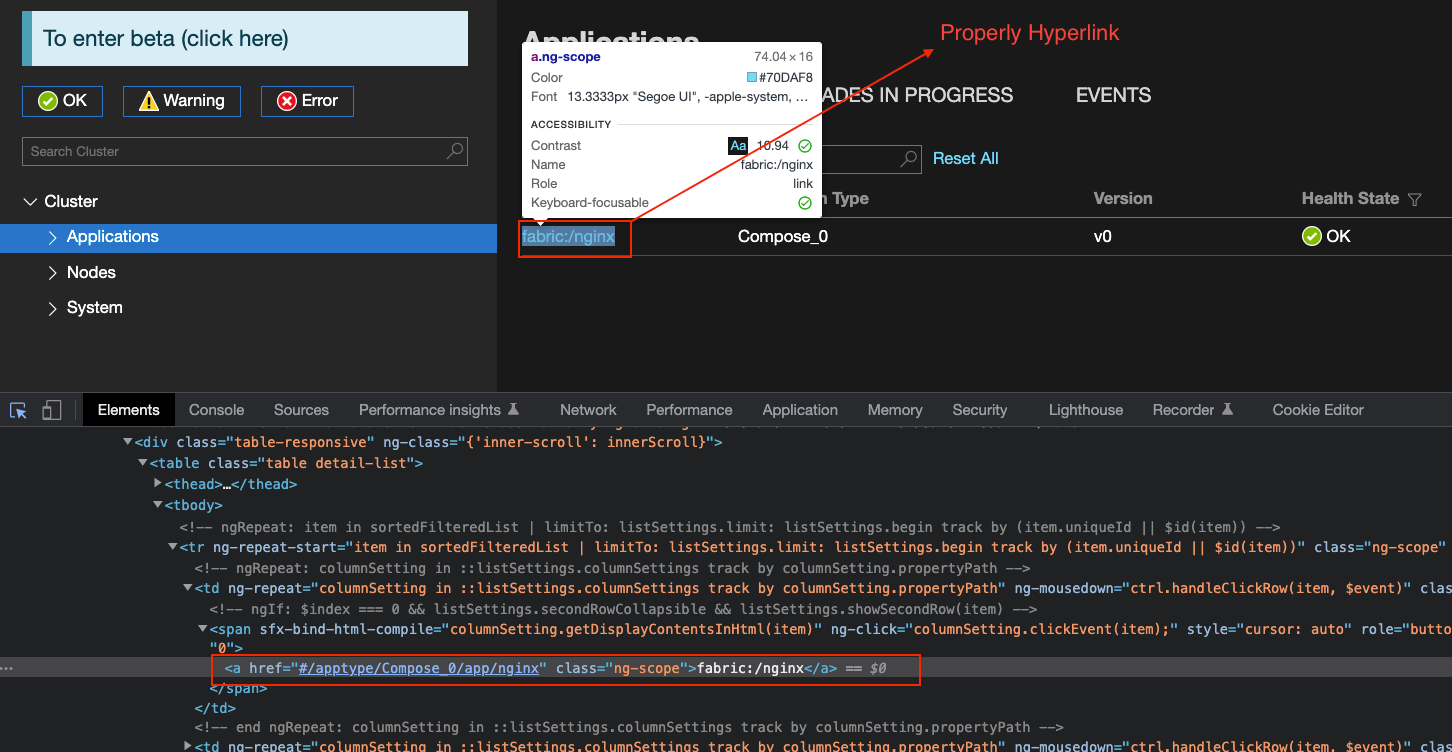The width and height of the screenshot is (1452, 752).
Task: Click the magnifier icon beside Reset All
Action: (x=908, y=158)
